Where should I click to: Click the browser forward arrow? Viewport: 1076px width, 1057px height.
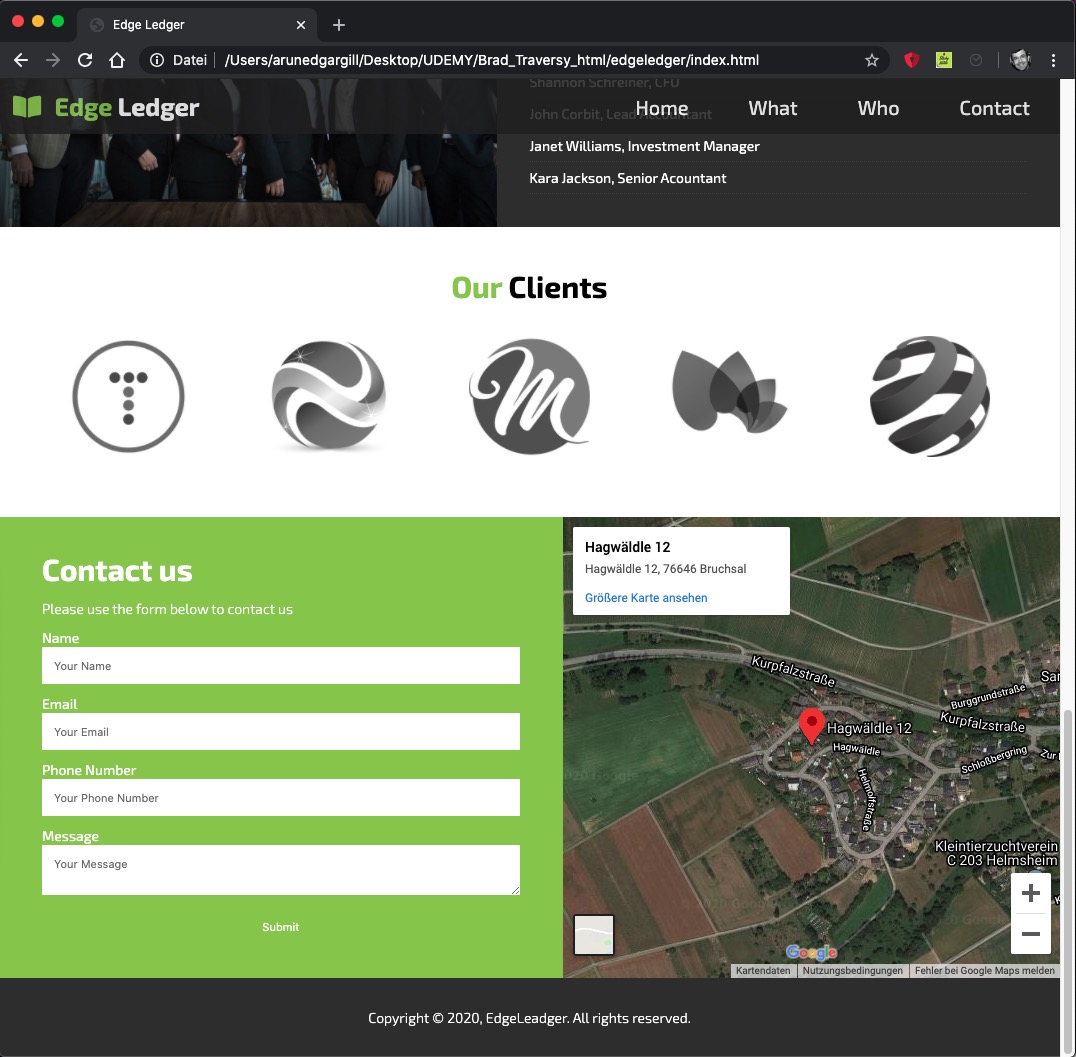53,60
